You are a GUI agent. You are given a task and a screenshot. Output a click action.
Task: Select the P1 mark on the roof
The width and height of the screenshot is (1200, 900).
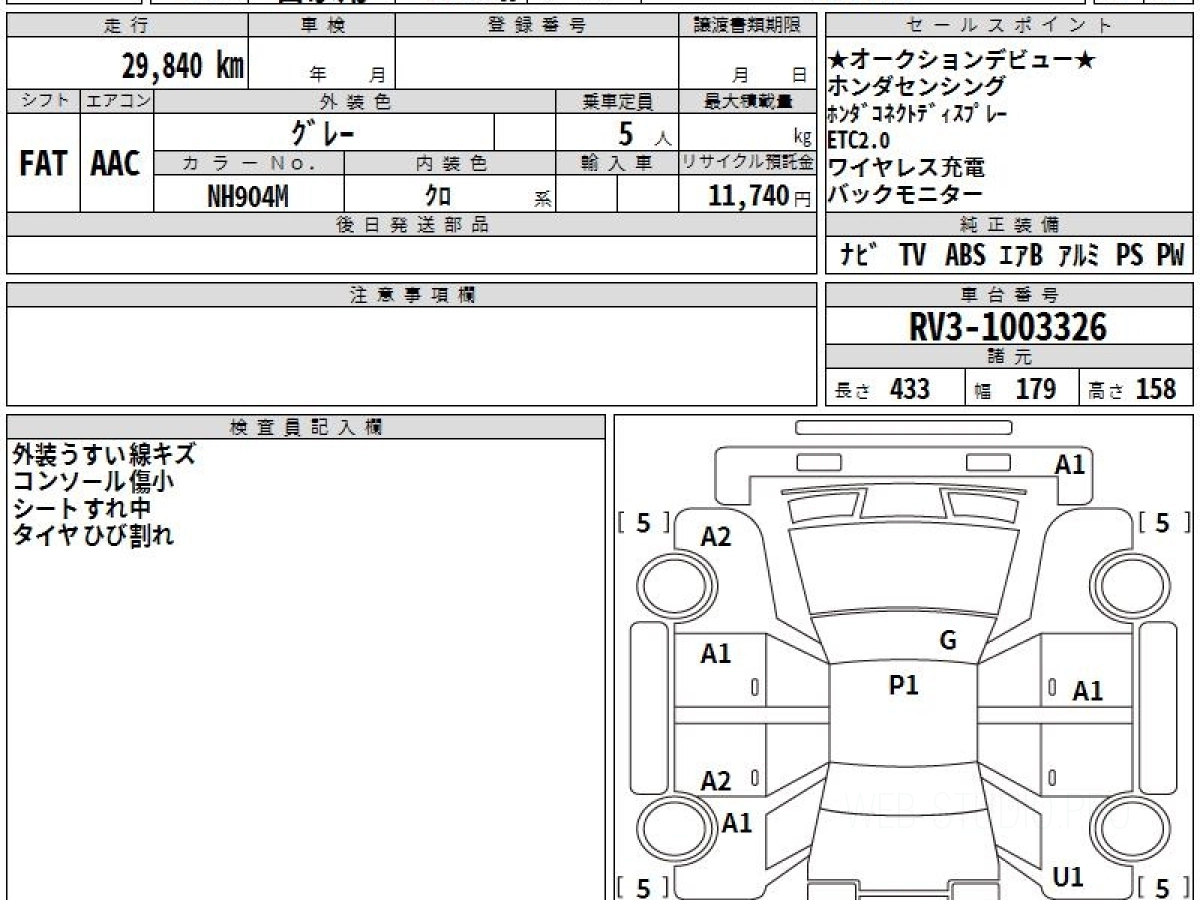click(903, 685)
